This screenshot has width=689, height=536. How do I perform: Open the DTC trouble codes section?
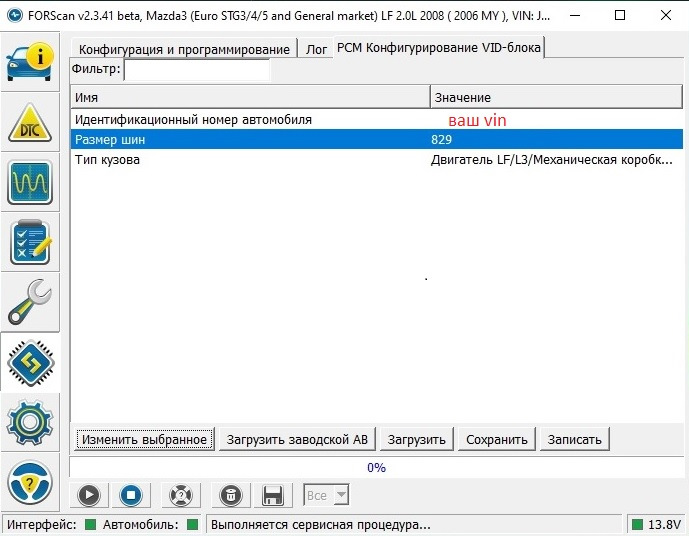(30, 122)
